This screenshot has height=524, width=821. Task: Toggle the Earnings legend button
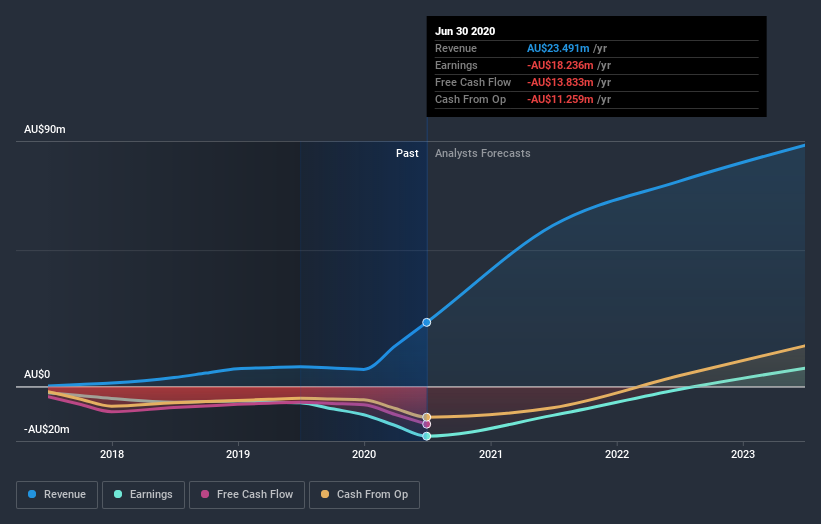[x=143, y=495]
